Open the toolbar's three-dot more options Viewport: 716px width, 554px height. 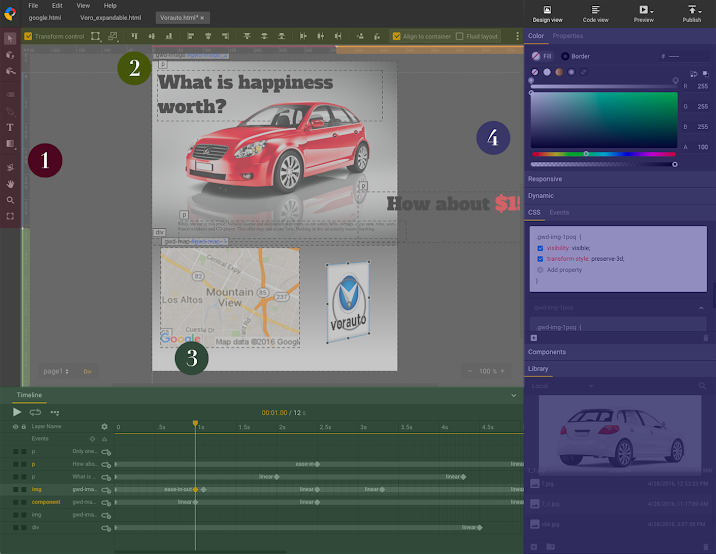pyautogui.click(x=517, y=36)
